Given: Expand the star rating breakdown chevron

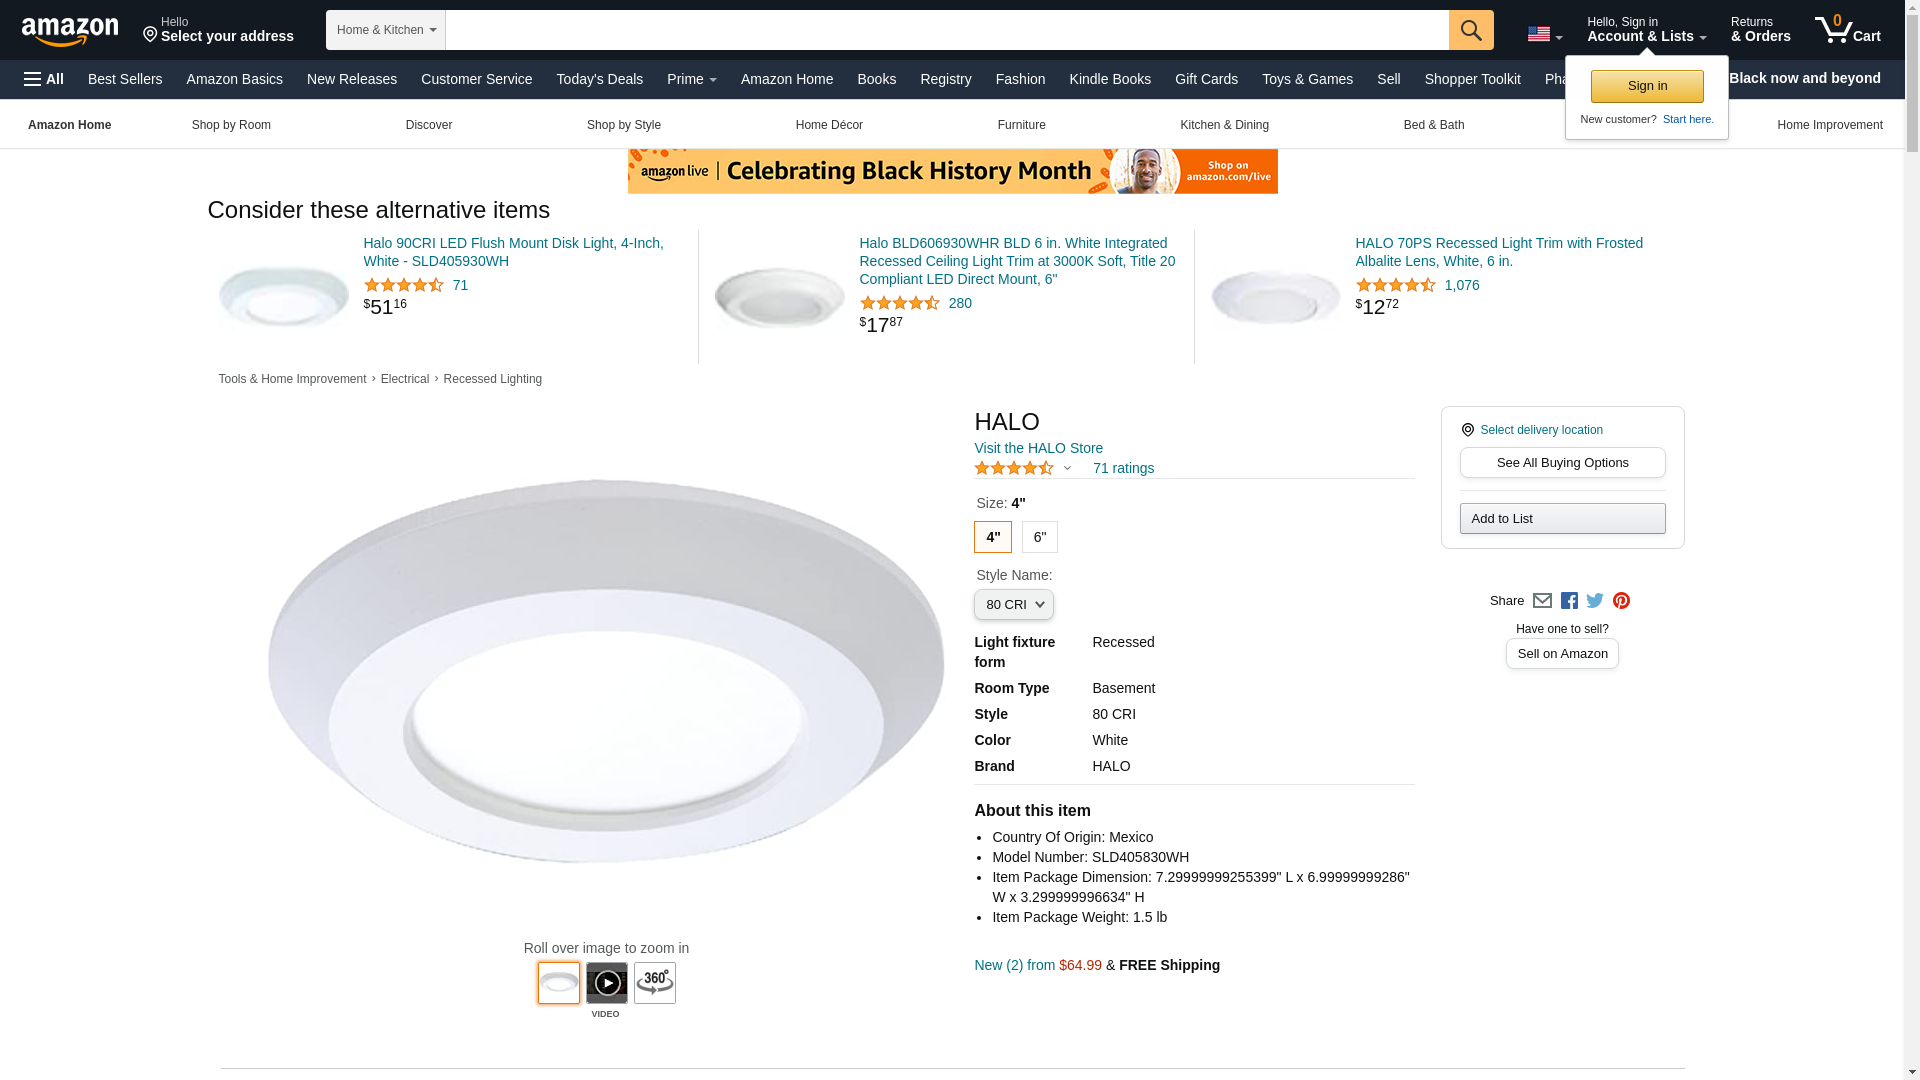Looking at the screenshot, I should coord(1067,468).
